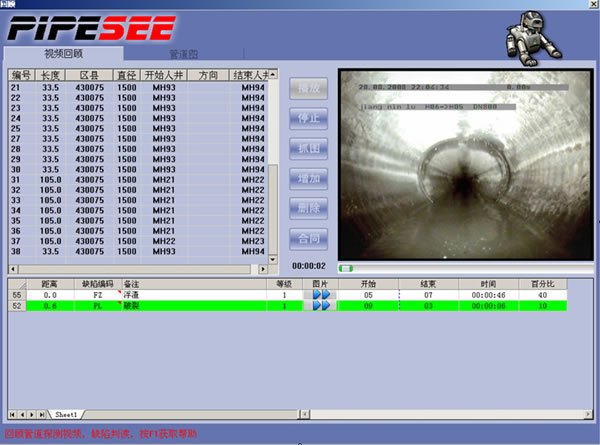The height and width of the screenshot is (445, 600).
Task: Click the 直径 column header
Action: click(127, 75)
